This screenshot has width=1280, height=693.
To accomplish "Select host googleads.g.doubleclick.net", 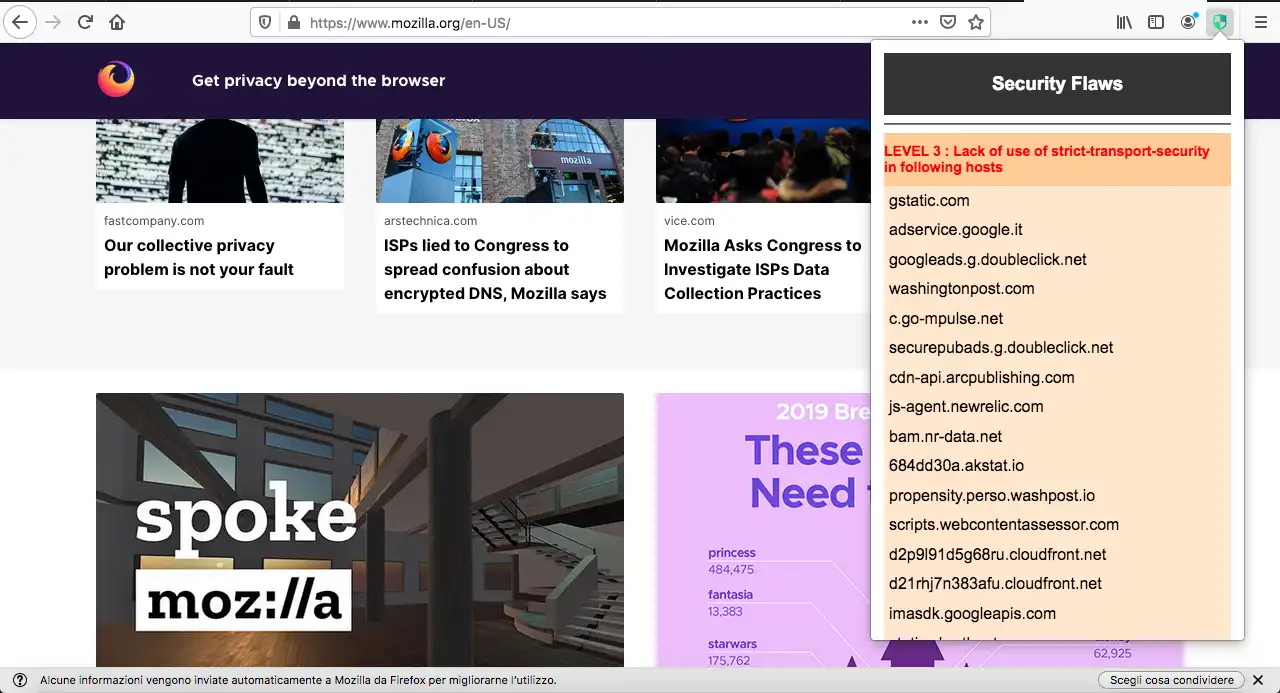I will (x=987, y=260).
